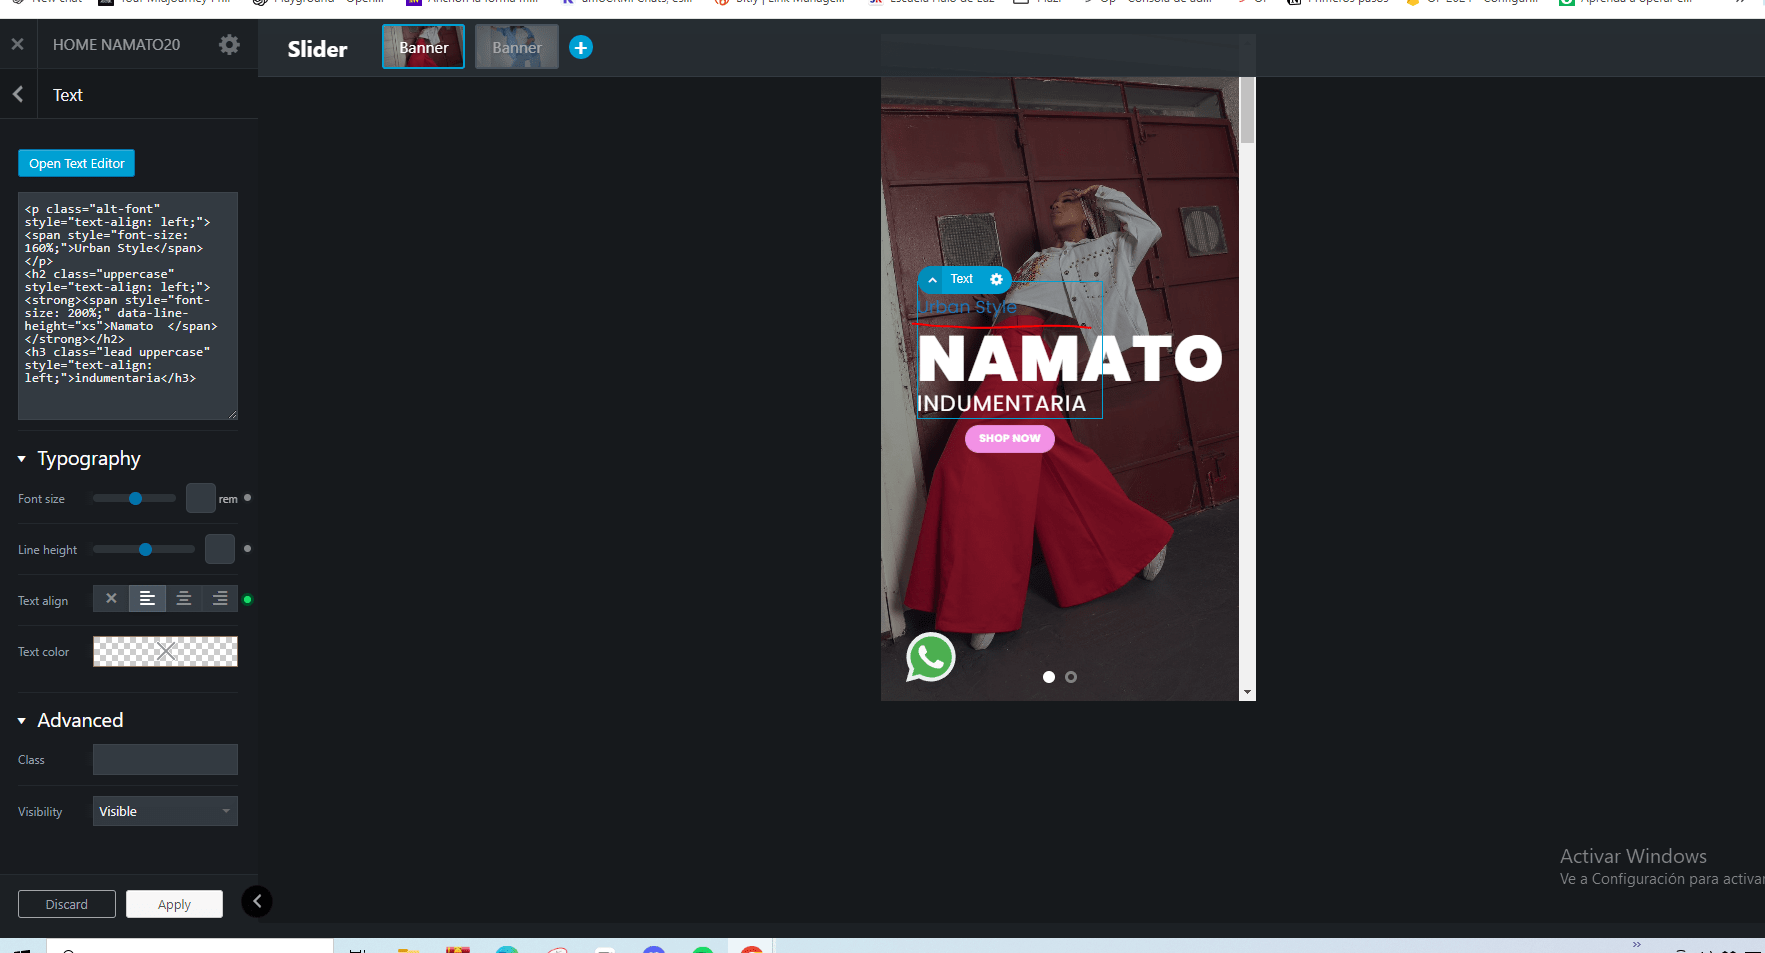Collapse the left sidebar with round arrow
This screenshot has height=953, width=1765.
(257, 902)
